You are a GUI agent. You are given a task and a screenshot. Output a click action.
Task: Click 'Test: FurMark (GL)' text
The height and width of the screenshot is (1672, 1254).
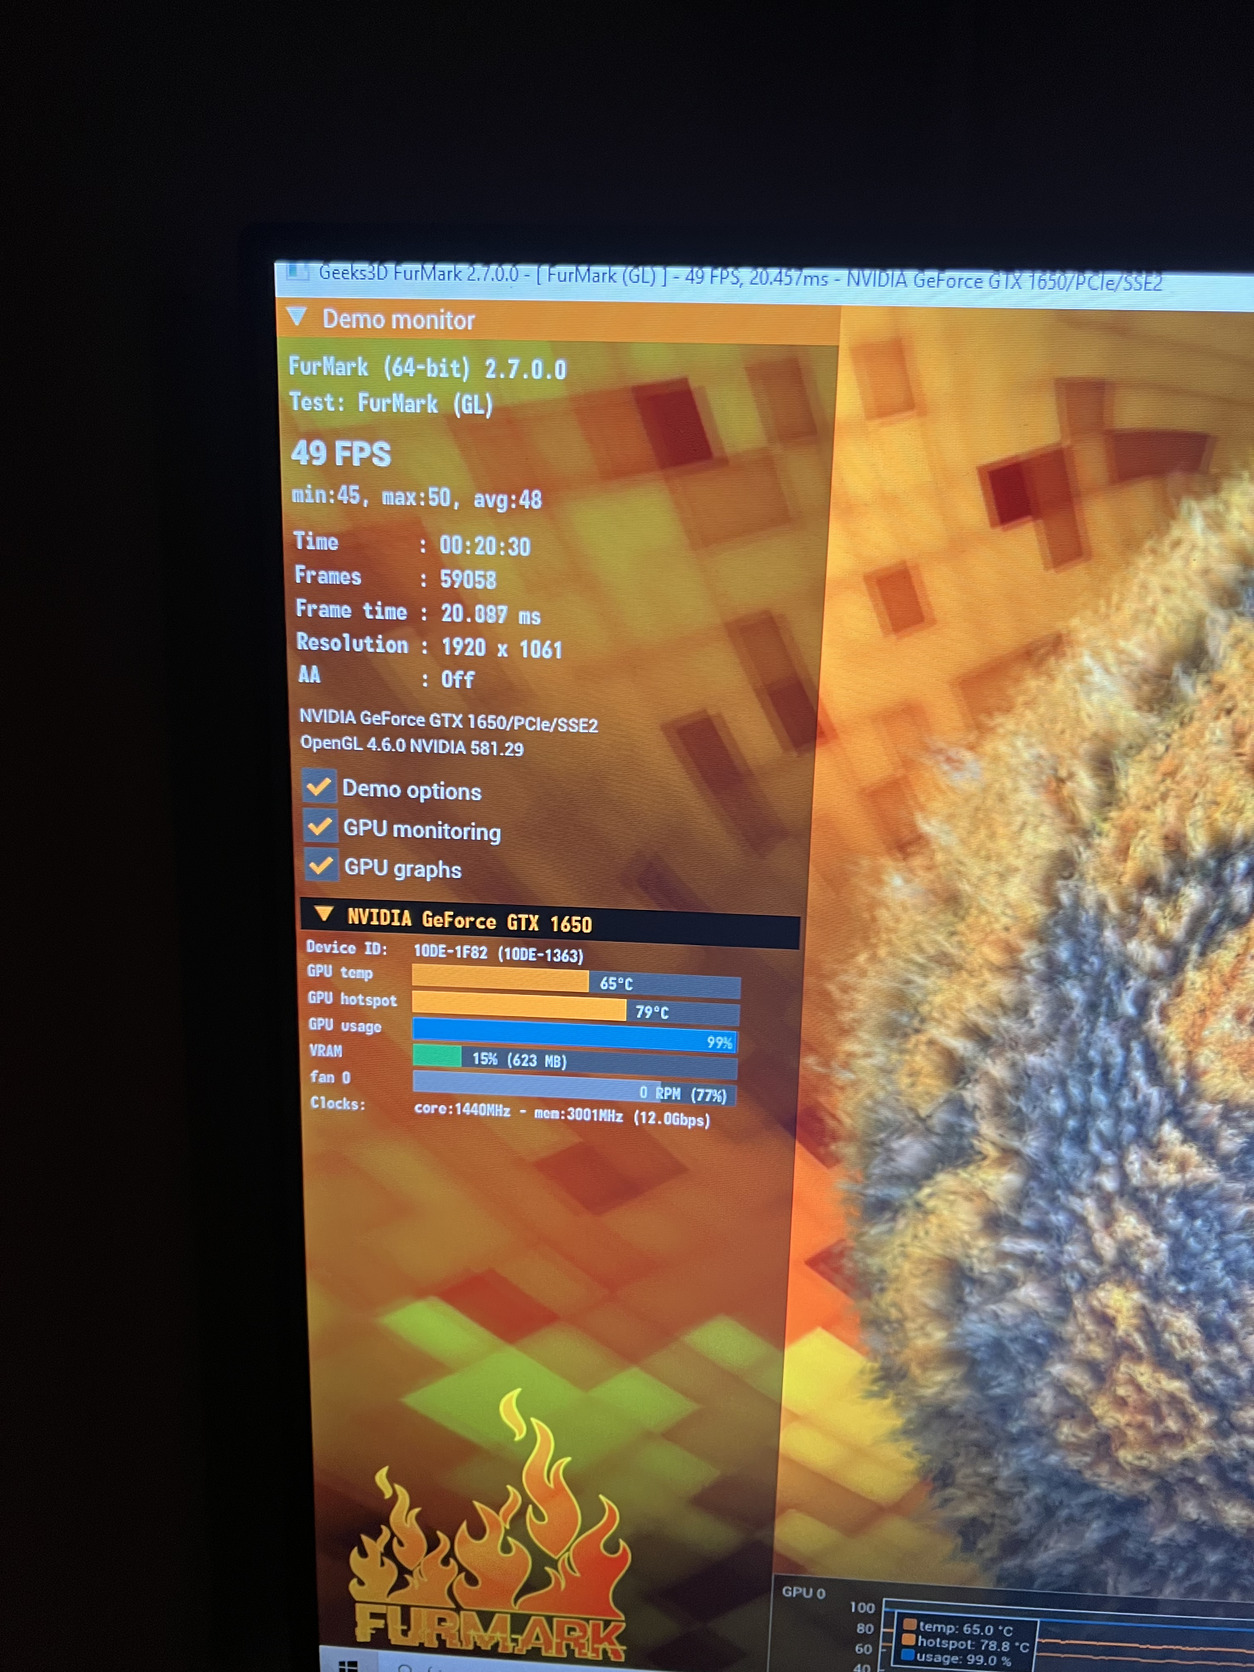click(x=391, y=403)
